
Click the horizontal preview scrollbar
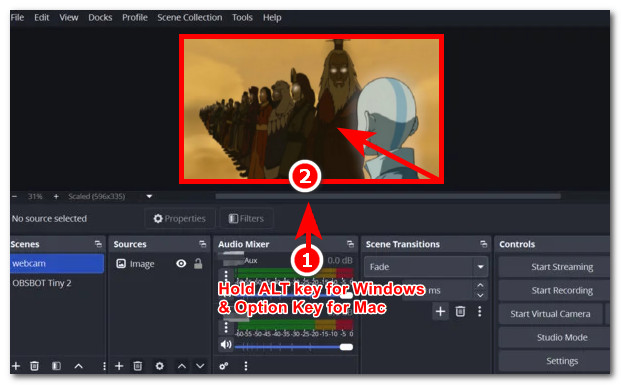point(388,196)
